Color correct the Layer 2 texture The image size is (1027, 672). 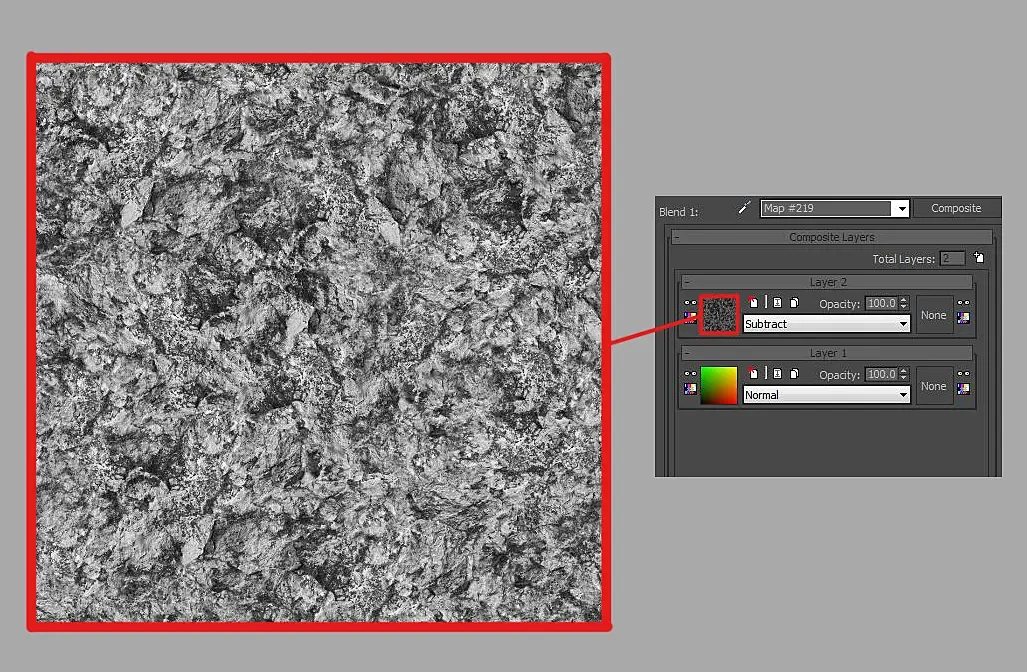click(x=690, y=318)
